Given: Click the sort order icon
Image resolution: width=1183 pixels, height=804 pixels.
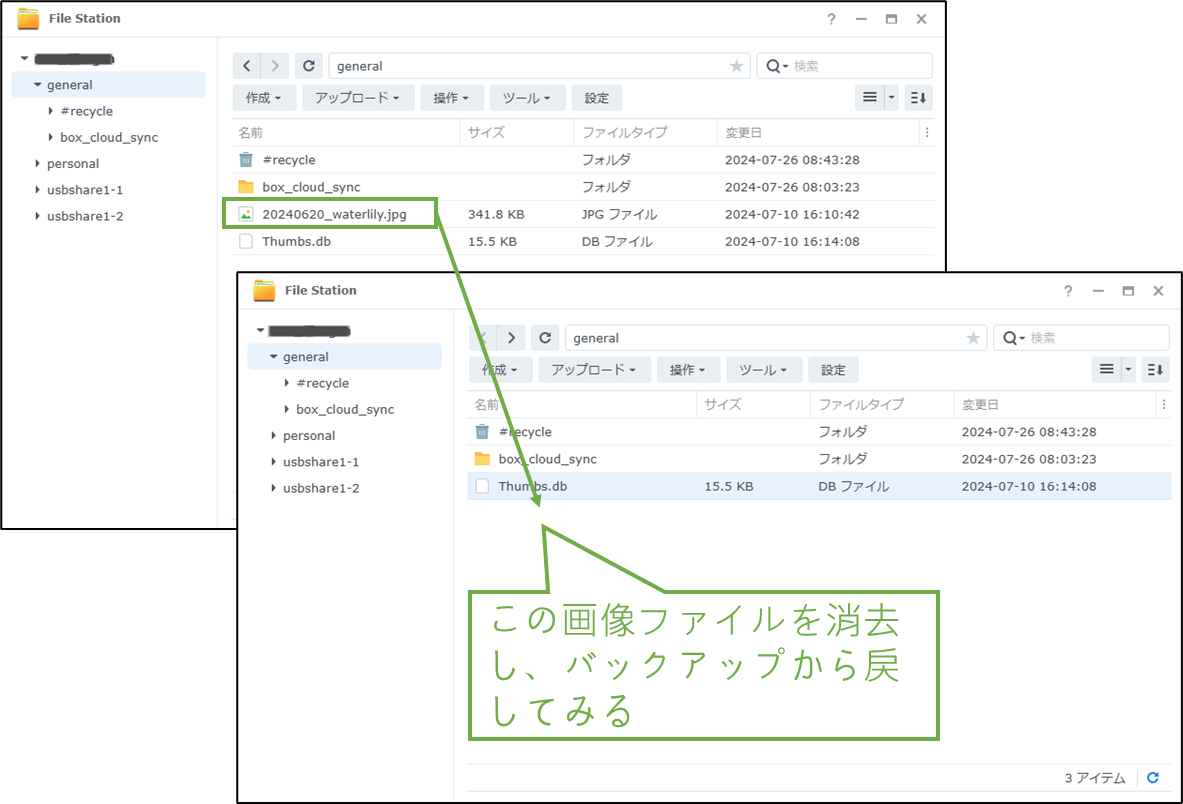Looking at the screenshot, I should tap(919, 97).
